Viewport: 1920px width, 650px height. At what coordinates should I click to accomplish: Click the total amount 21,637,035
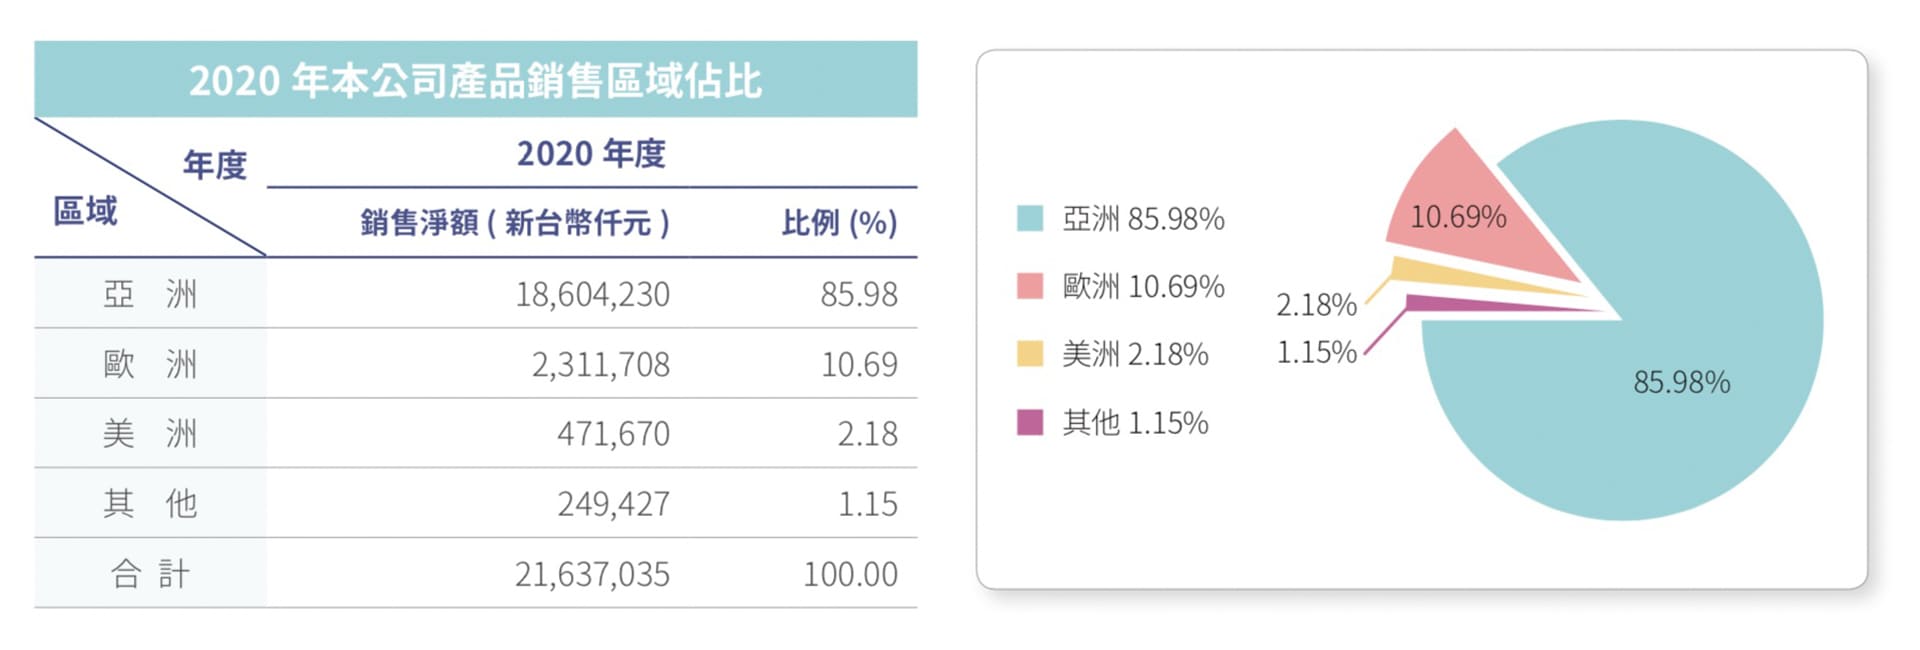[x=592, y=574]
